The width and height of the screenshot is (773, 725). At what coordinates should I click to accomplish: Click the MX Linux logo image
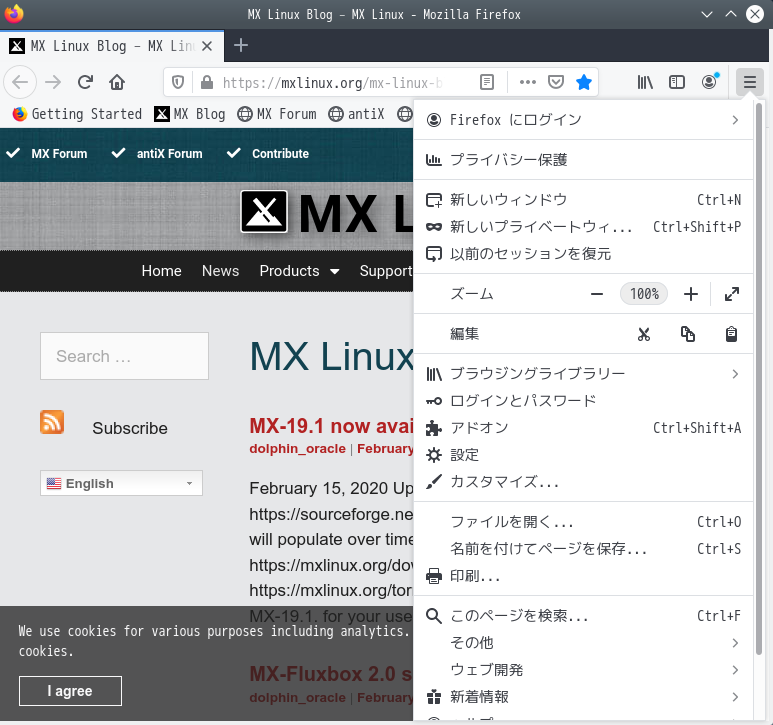(264, 212)
